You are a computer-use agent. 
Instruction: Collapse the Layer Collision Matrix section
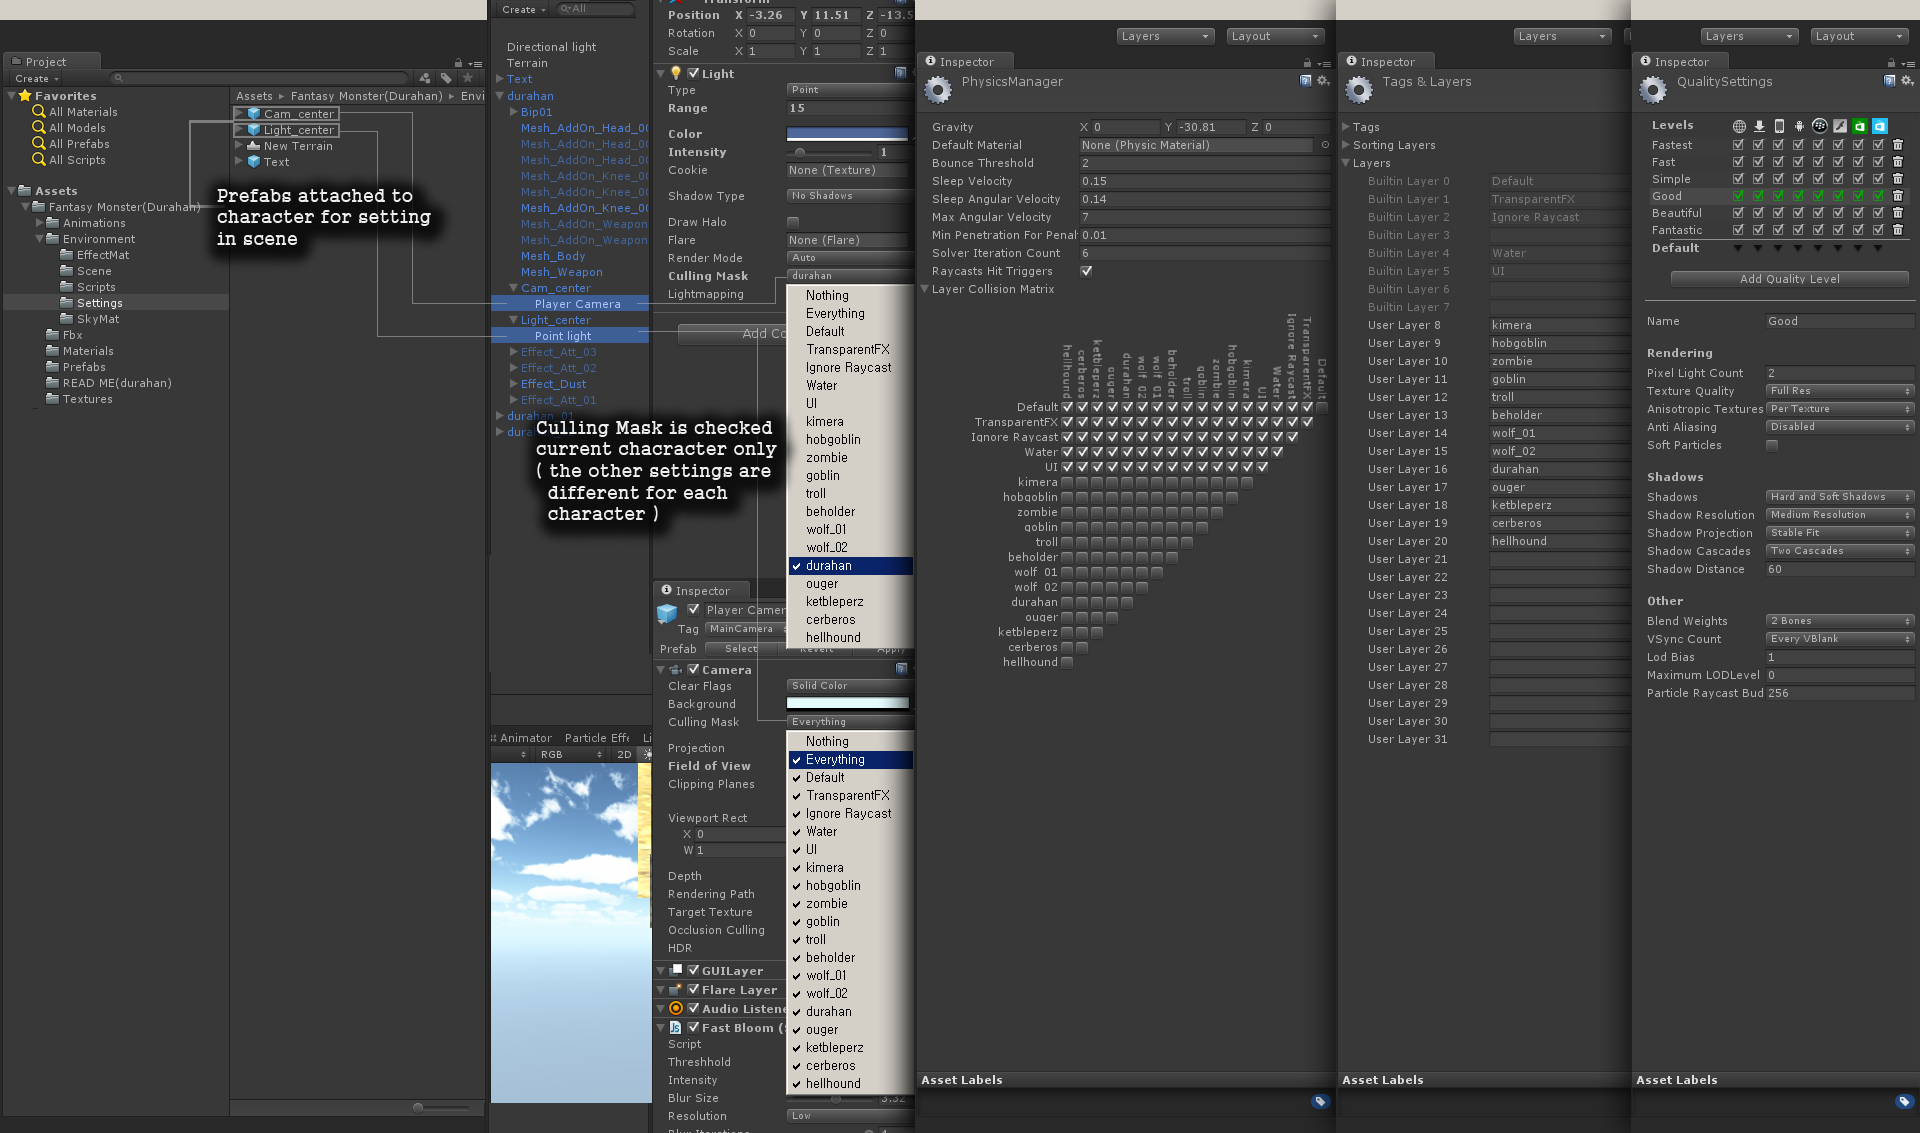coord(925,289)
